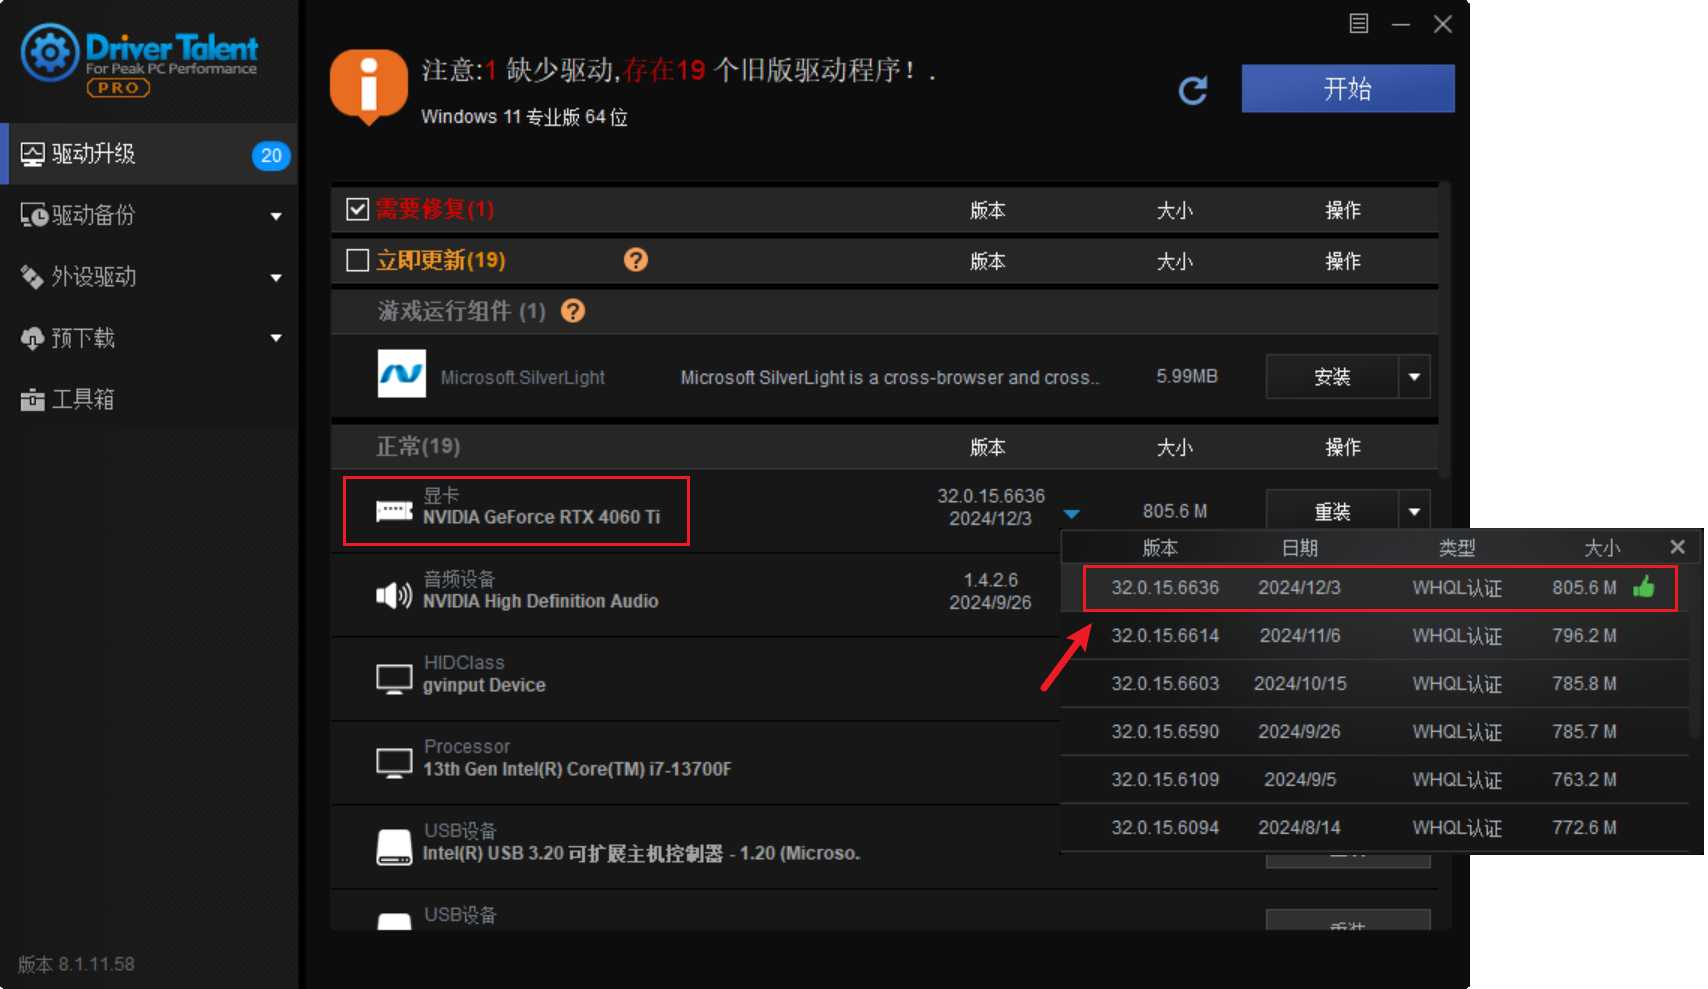Click the 开始 start button
Image resolution: width=1708 pixels, height=989 pixels.
click(x=1347, y=89)
